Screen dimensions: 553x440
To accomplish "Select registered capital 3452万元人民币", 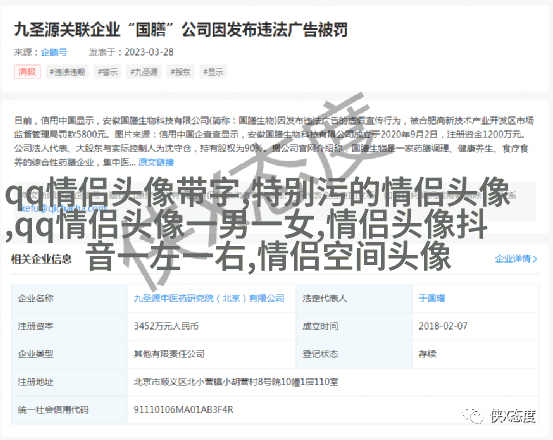I will 166,326.
